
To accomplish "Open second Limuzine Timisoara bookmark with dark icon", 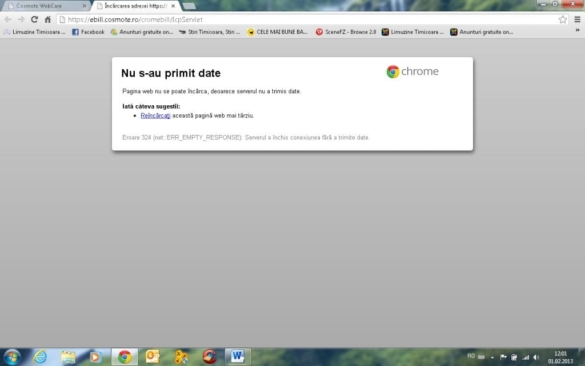I will [413, 32].
